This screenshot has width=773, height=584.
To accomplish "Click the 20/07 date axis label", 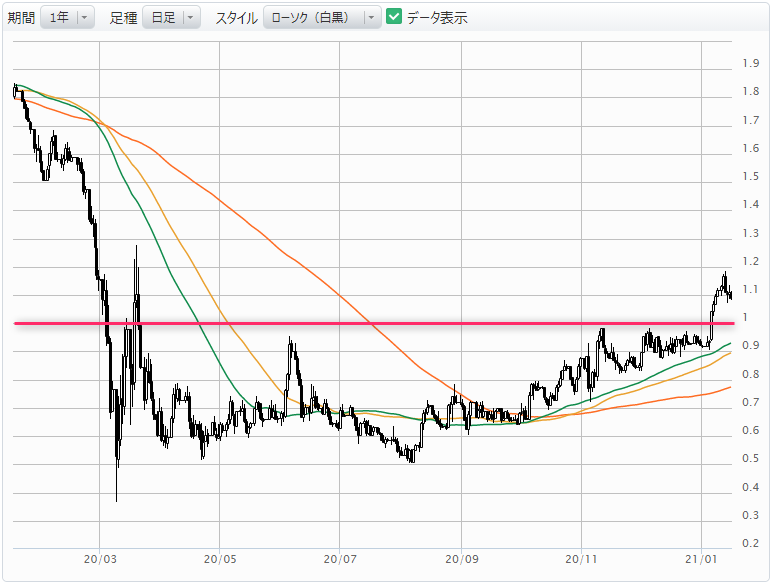I will 340,559.
